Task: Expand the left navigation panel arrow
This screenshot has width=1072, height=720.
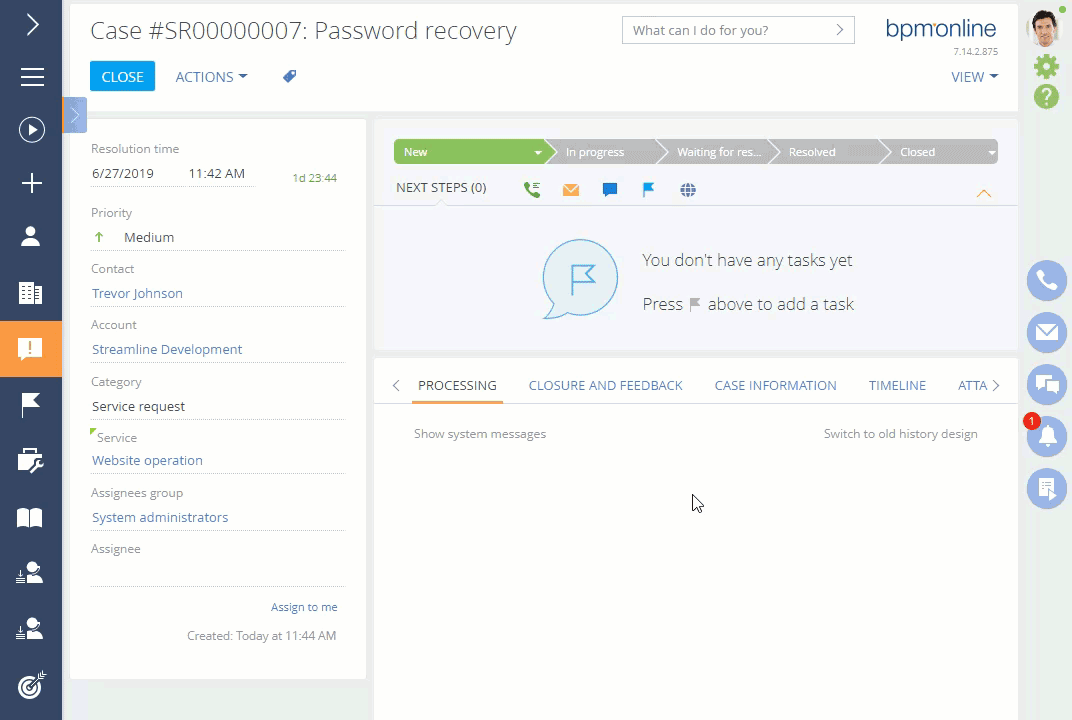Action: tap(32, 25)
